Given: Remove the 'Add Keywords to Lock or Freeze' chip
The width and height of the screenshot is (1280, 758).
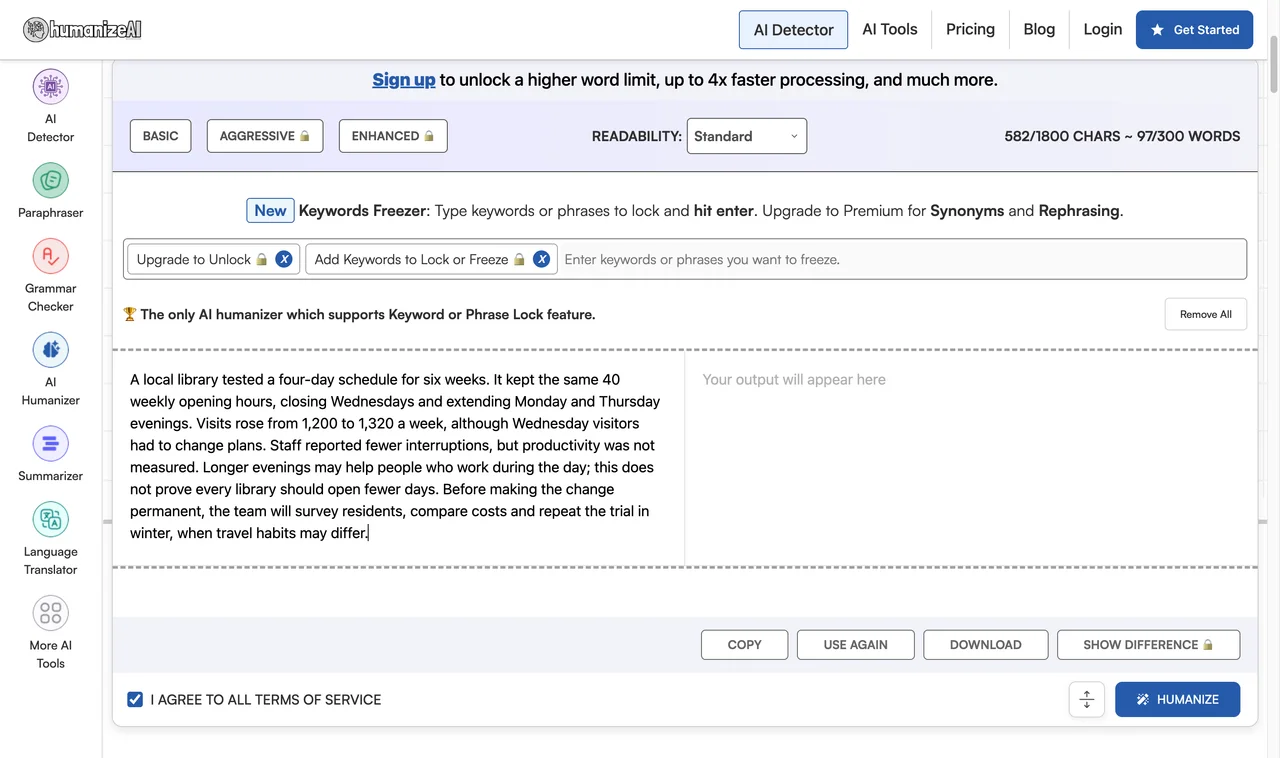Looking at the screenshot, I should click(x=541, y=259).
